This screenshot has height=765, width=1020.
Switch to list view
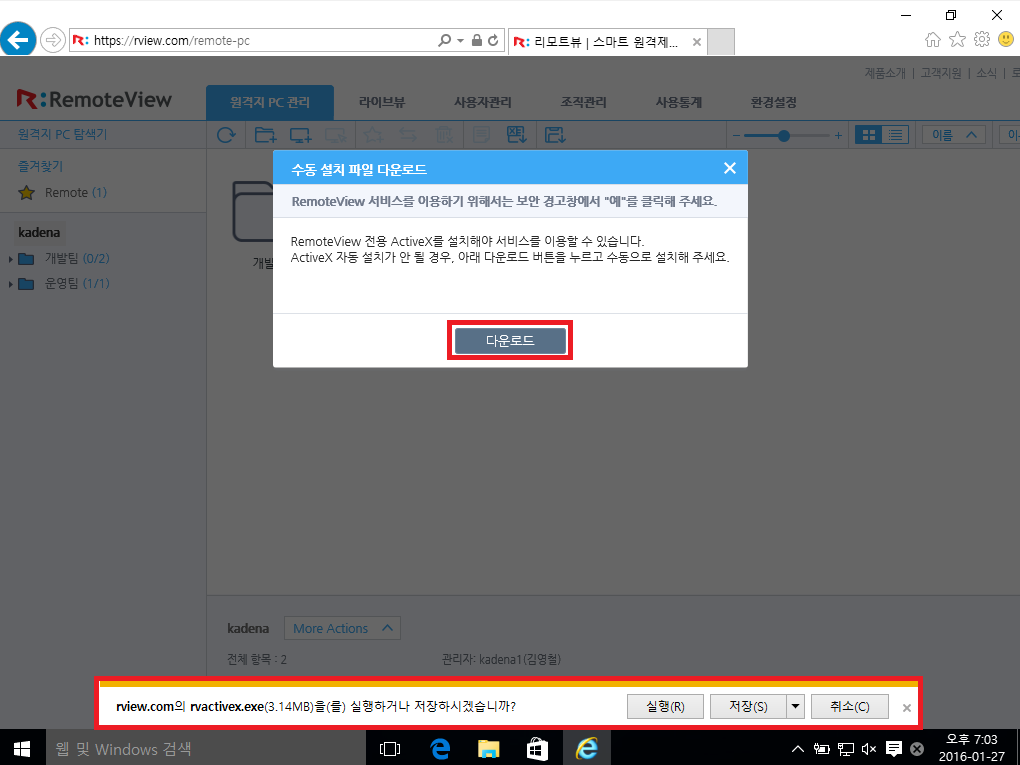click(x=896, y=135)
